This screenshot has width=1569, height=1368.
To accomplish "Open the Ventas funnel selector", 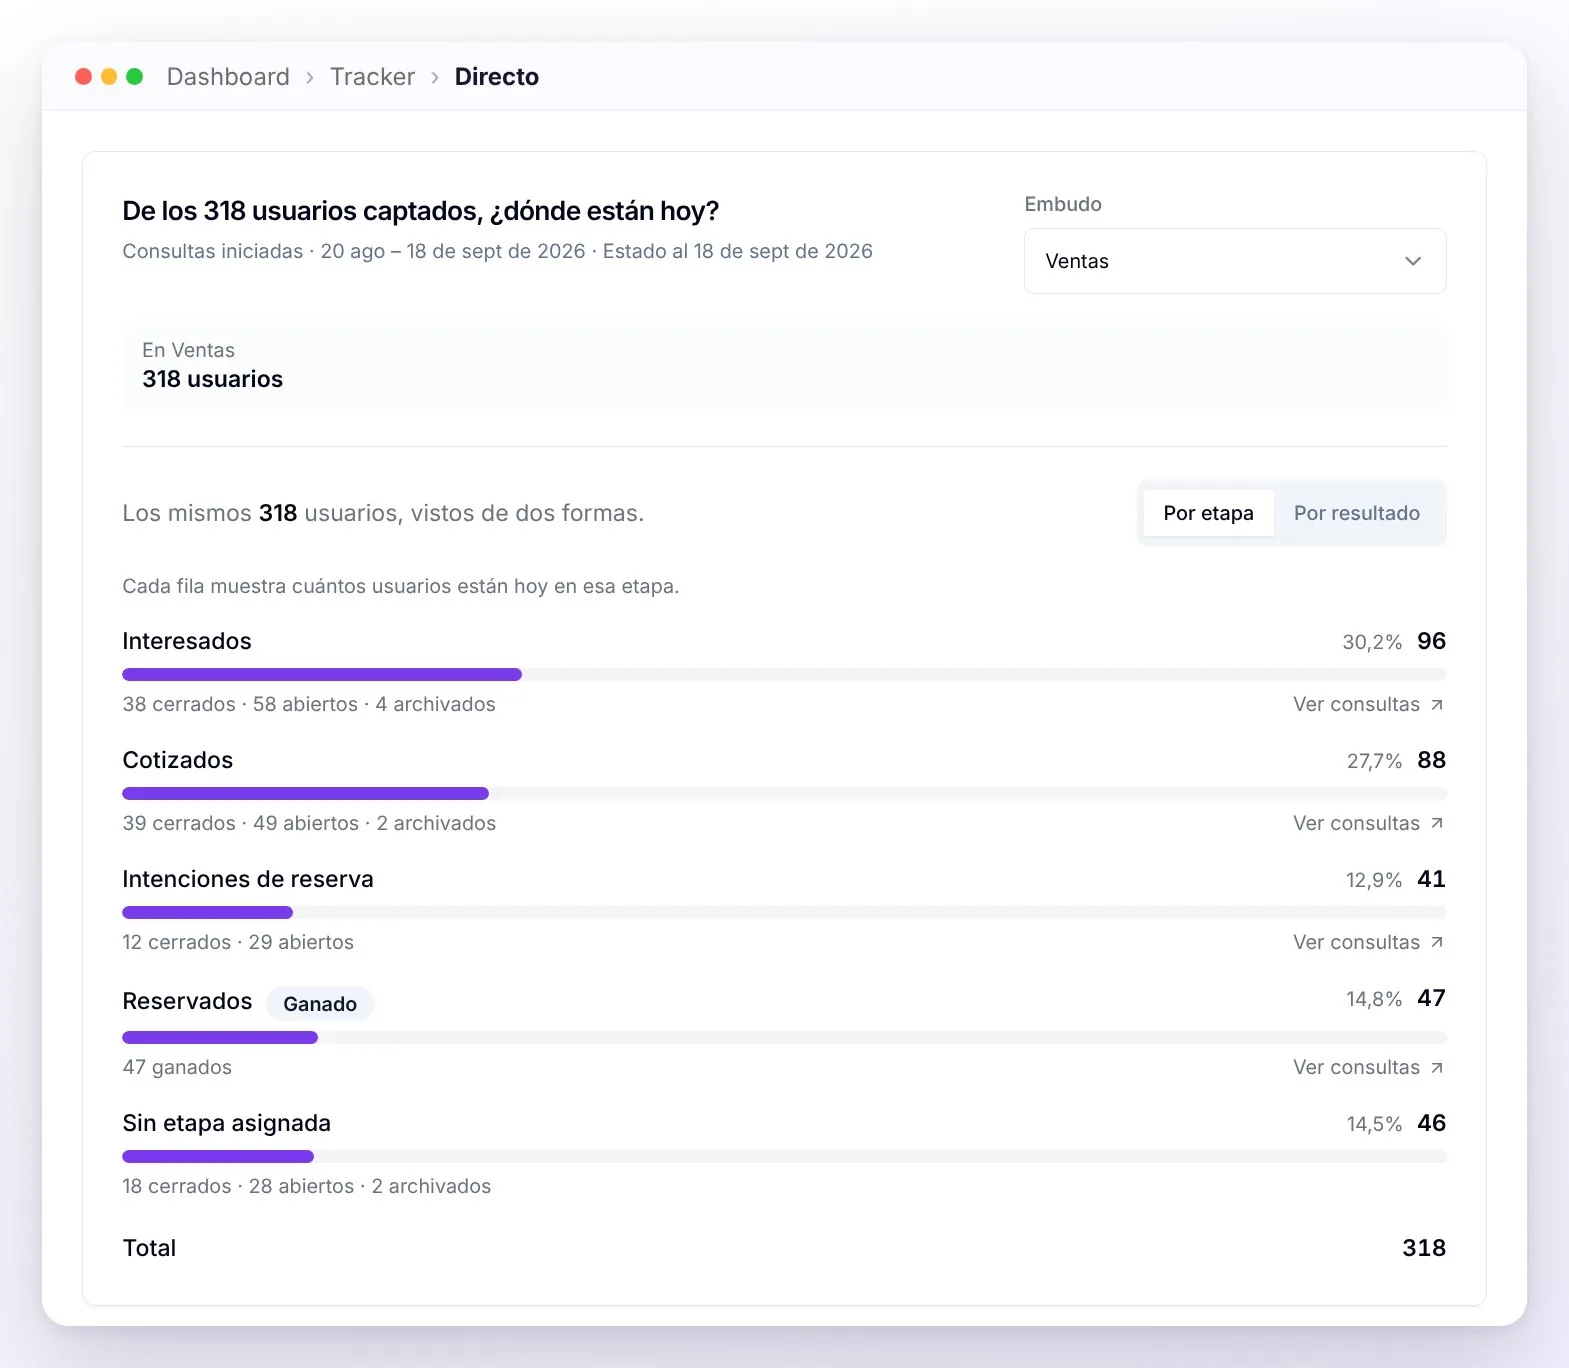I will pyautogui.click(x=1235, y=261).
